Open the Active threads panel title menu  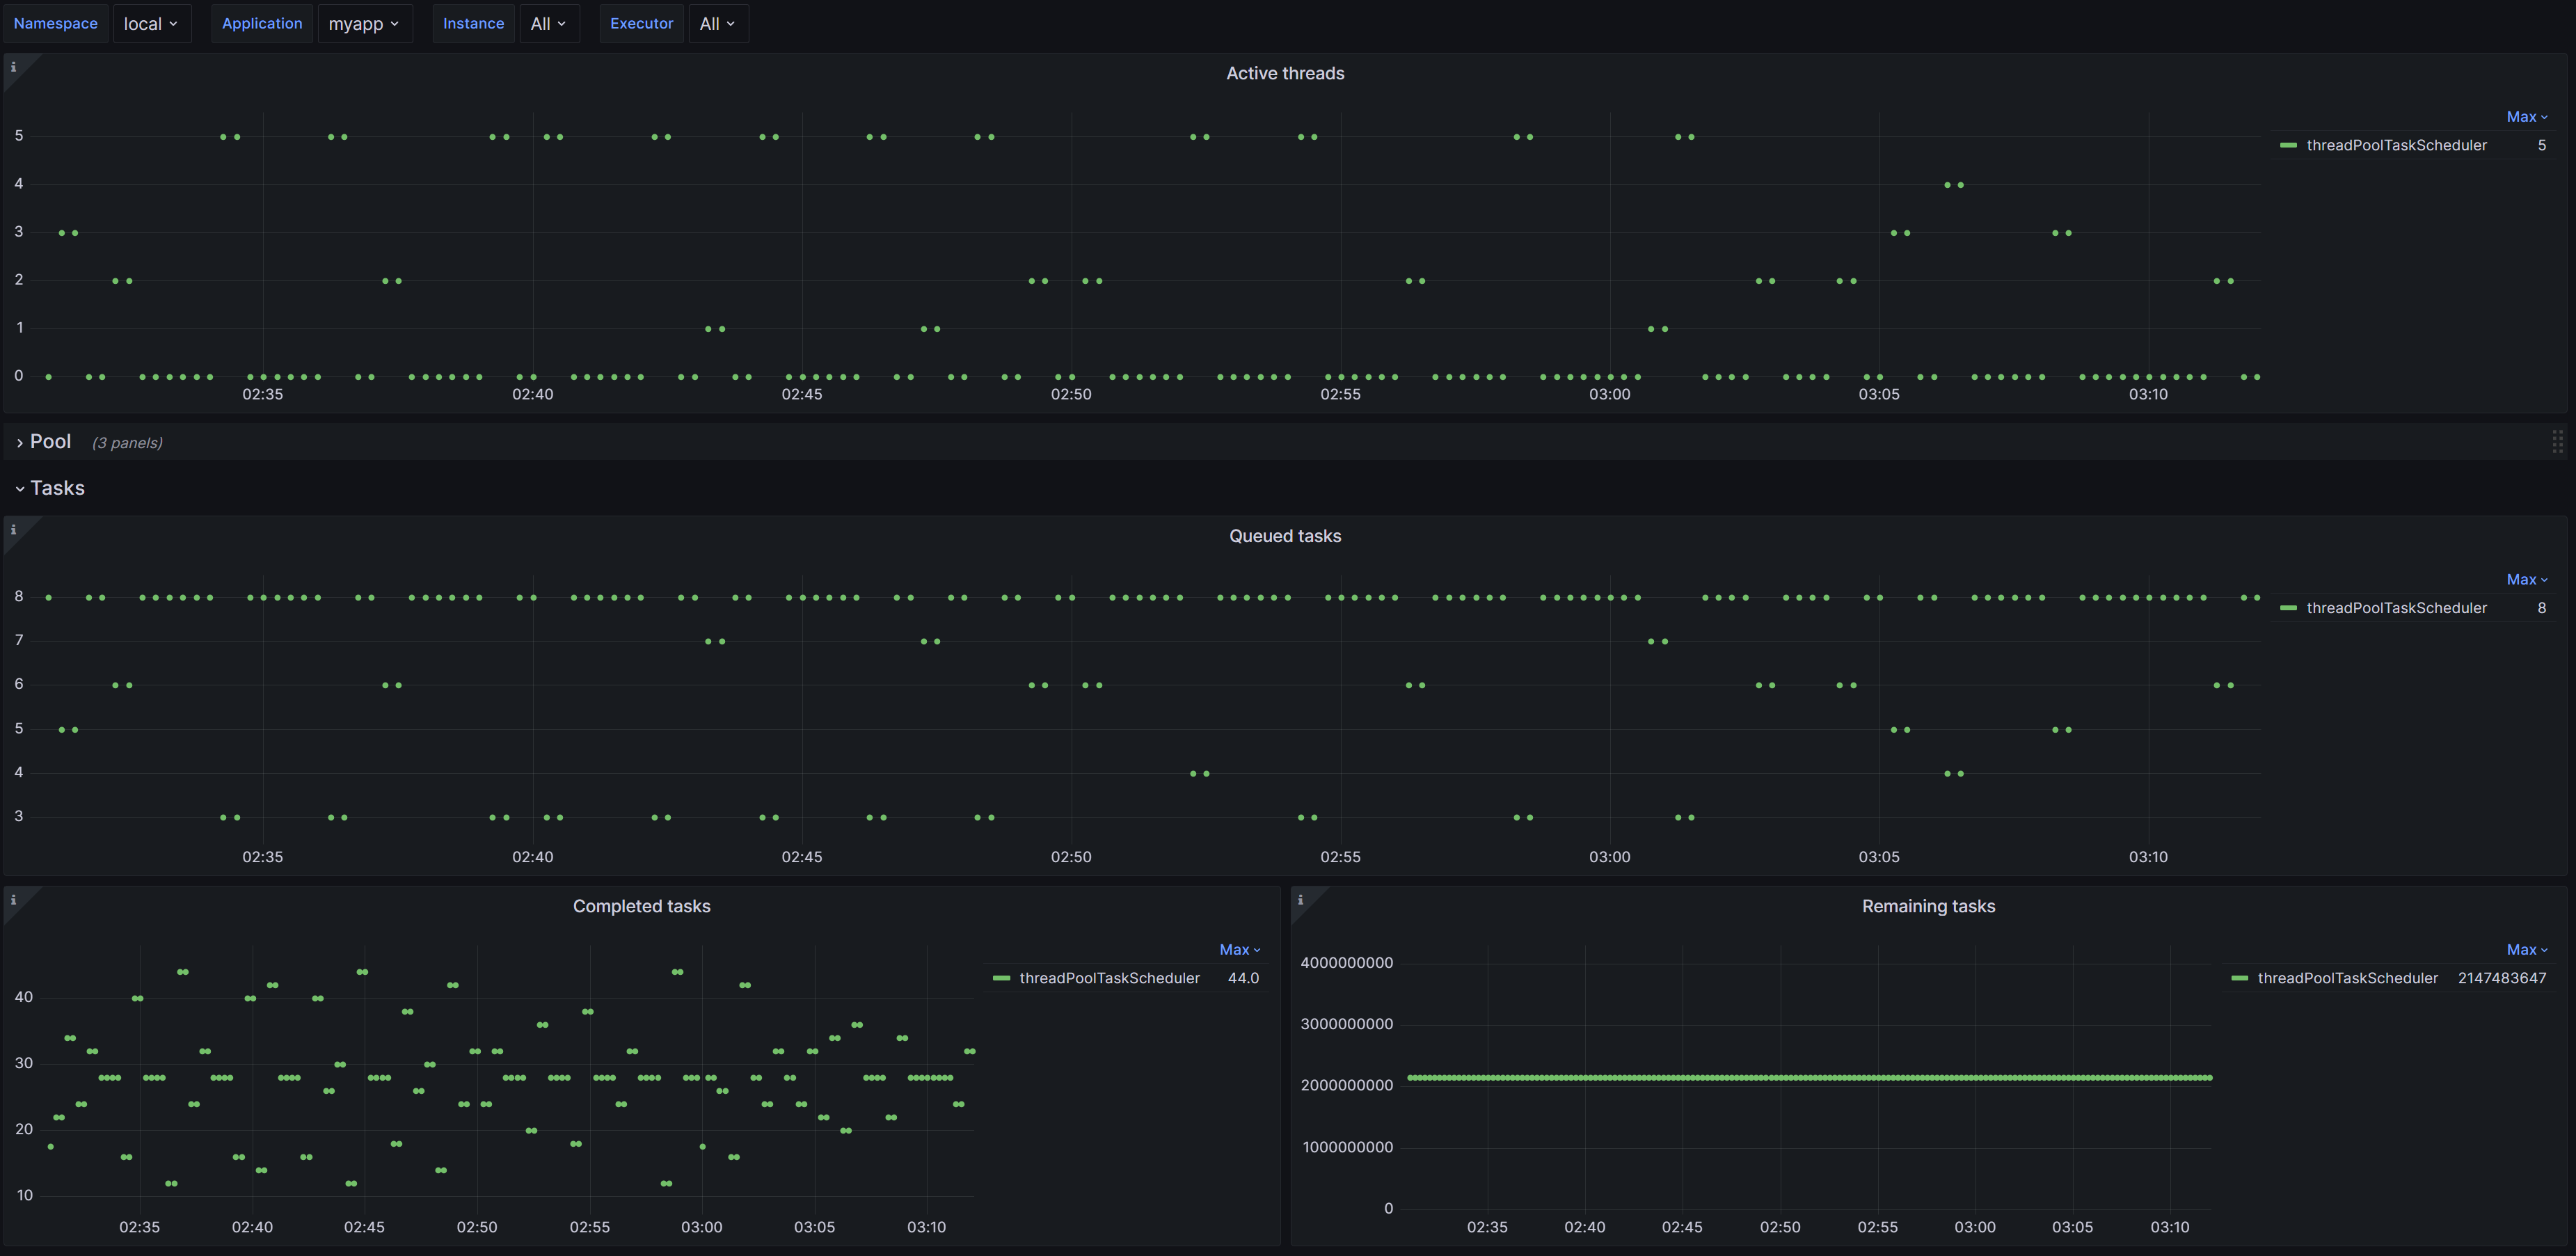tap(1284, 73)
